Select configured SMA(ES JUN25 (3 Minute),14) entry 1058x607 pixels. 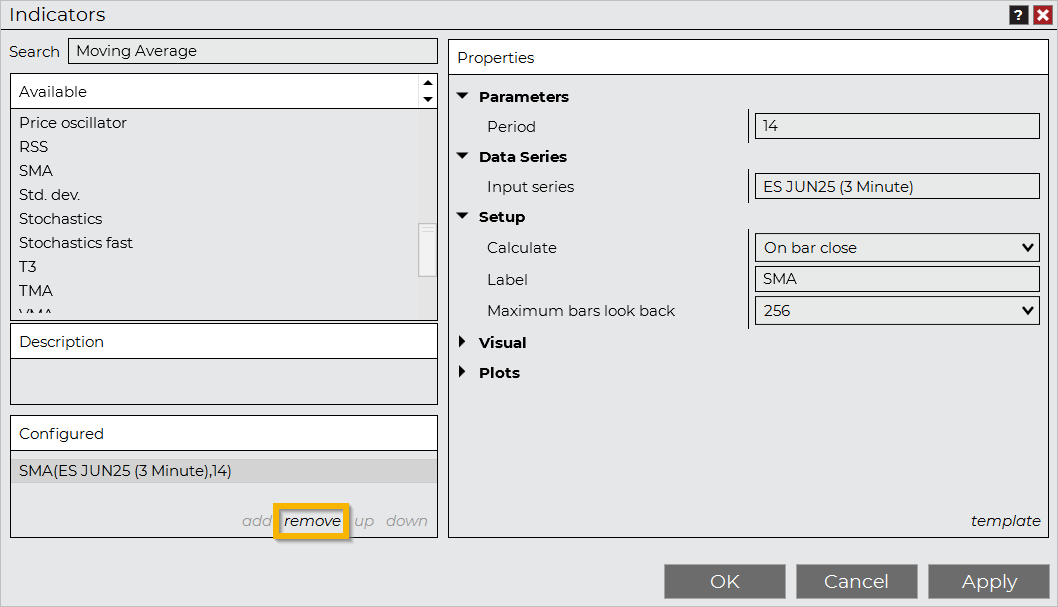(x=224, y=471)
